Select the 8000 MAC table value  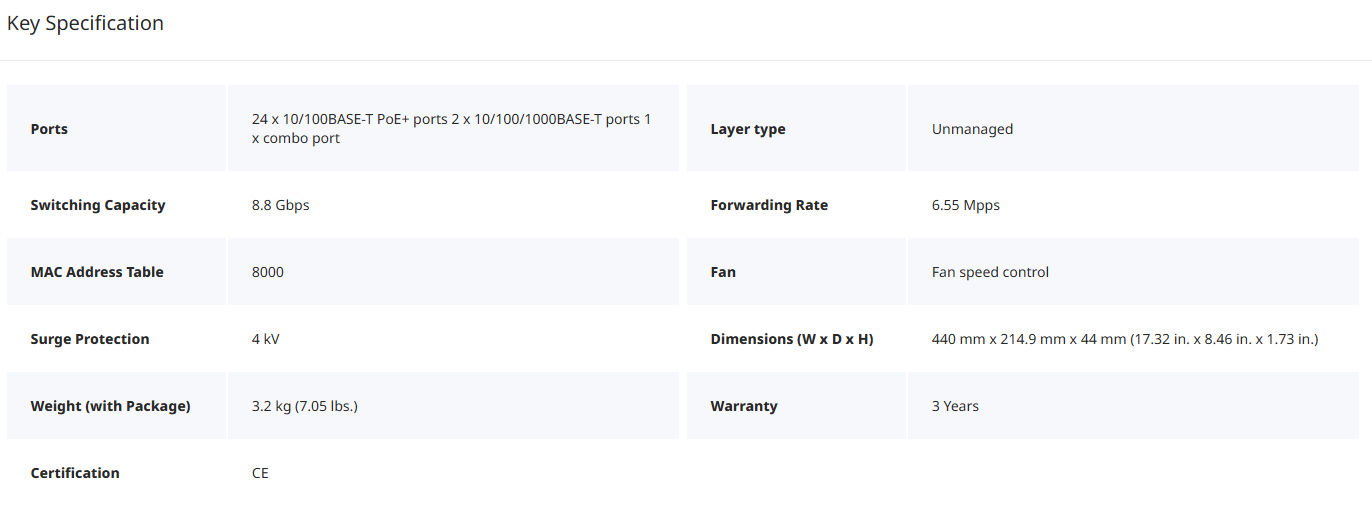(268, 272)
